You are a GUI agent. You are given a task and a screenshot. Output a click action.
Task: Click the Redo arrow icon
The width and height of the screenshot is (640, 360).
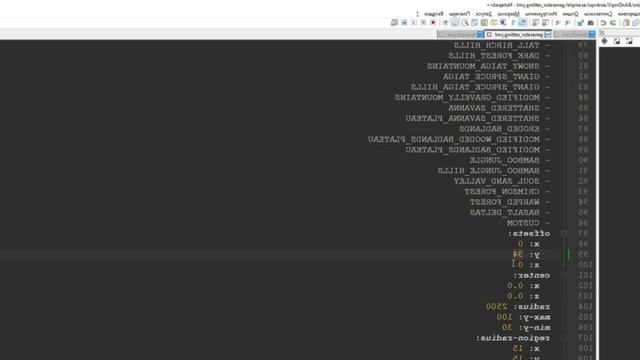pyautogui.click(x=603, y=23)
